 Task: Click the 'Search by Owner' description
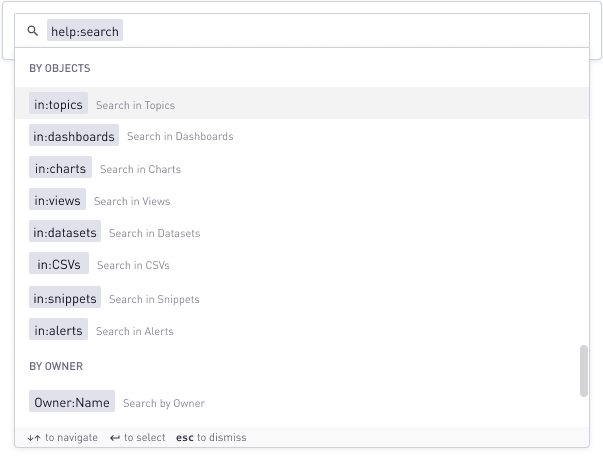point(164,403)
